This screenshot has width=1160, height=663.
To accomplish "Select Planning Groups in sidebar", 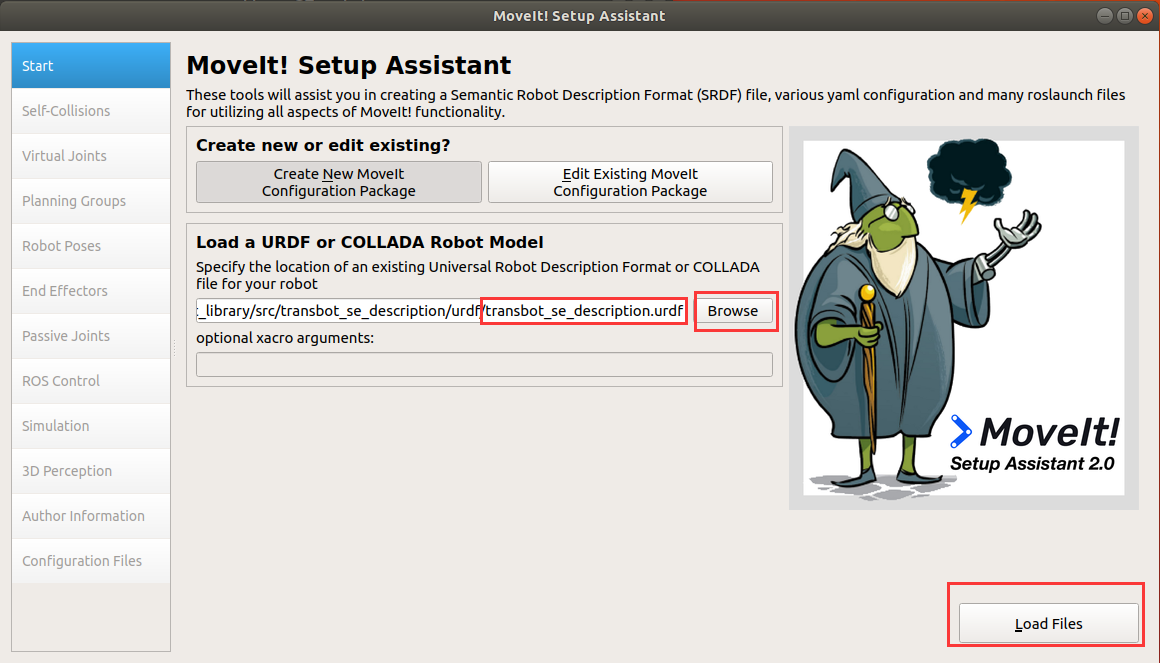I will point(91,201).
